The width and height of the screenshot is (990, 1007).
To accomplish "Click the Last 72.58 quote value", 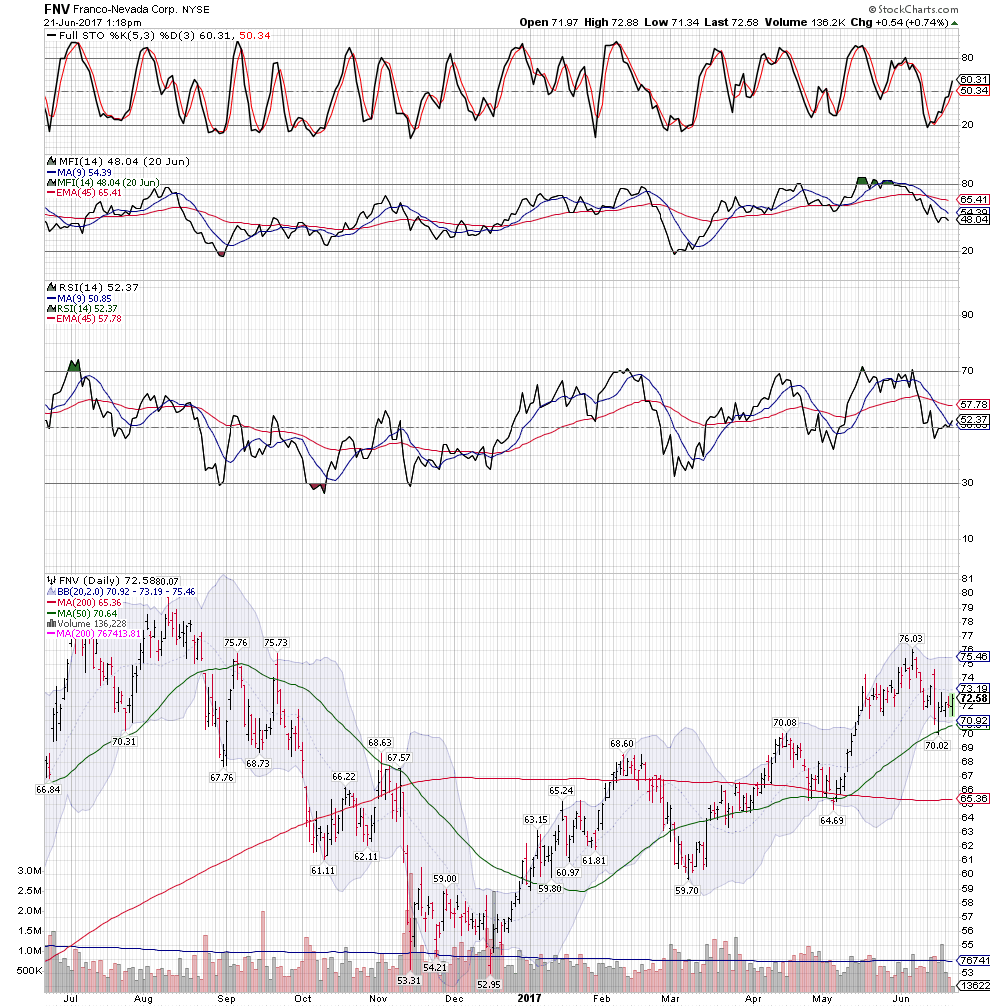I will pos(731,22).
